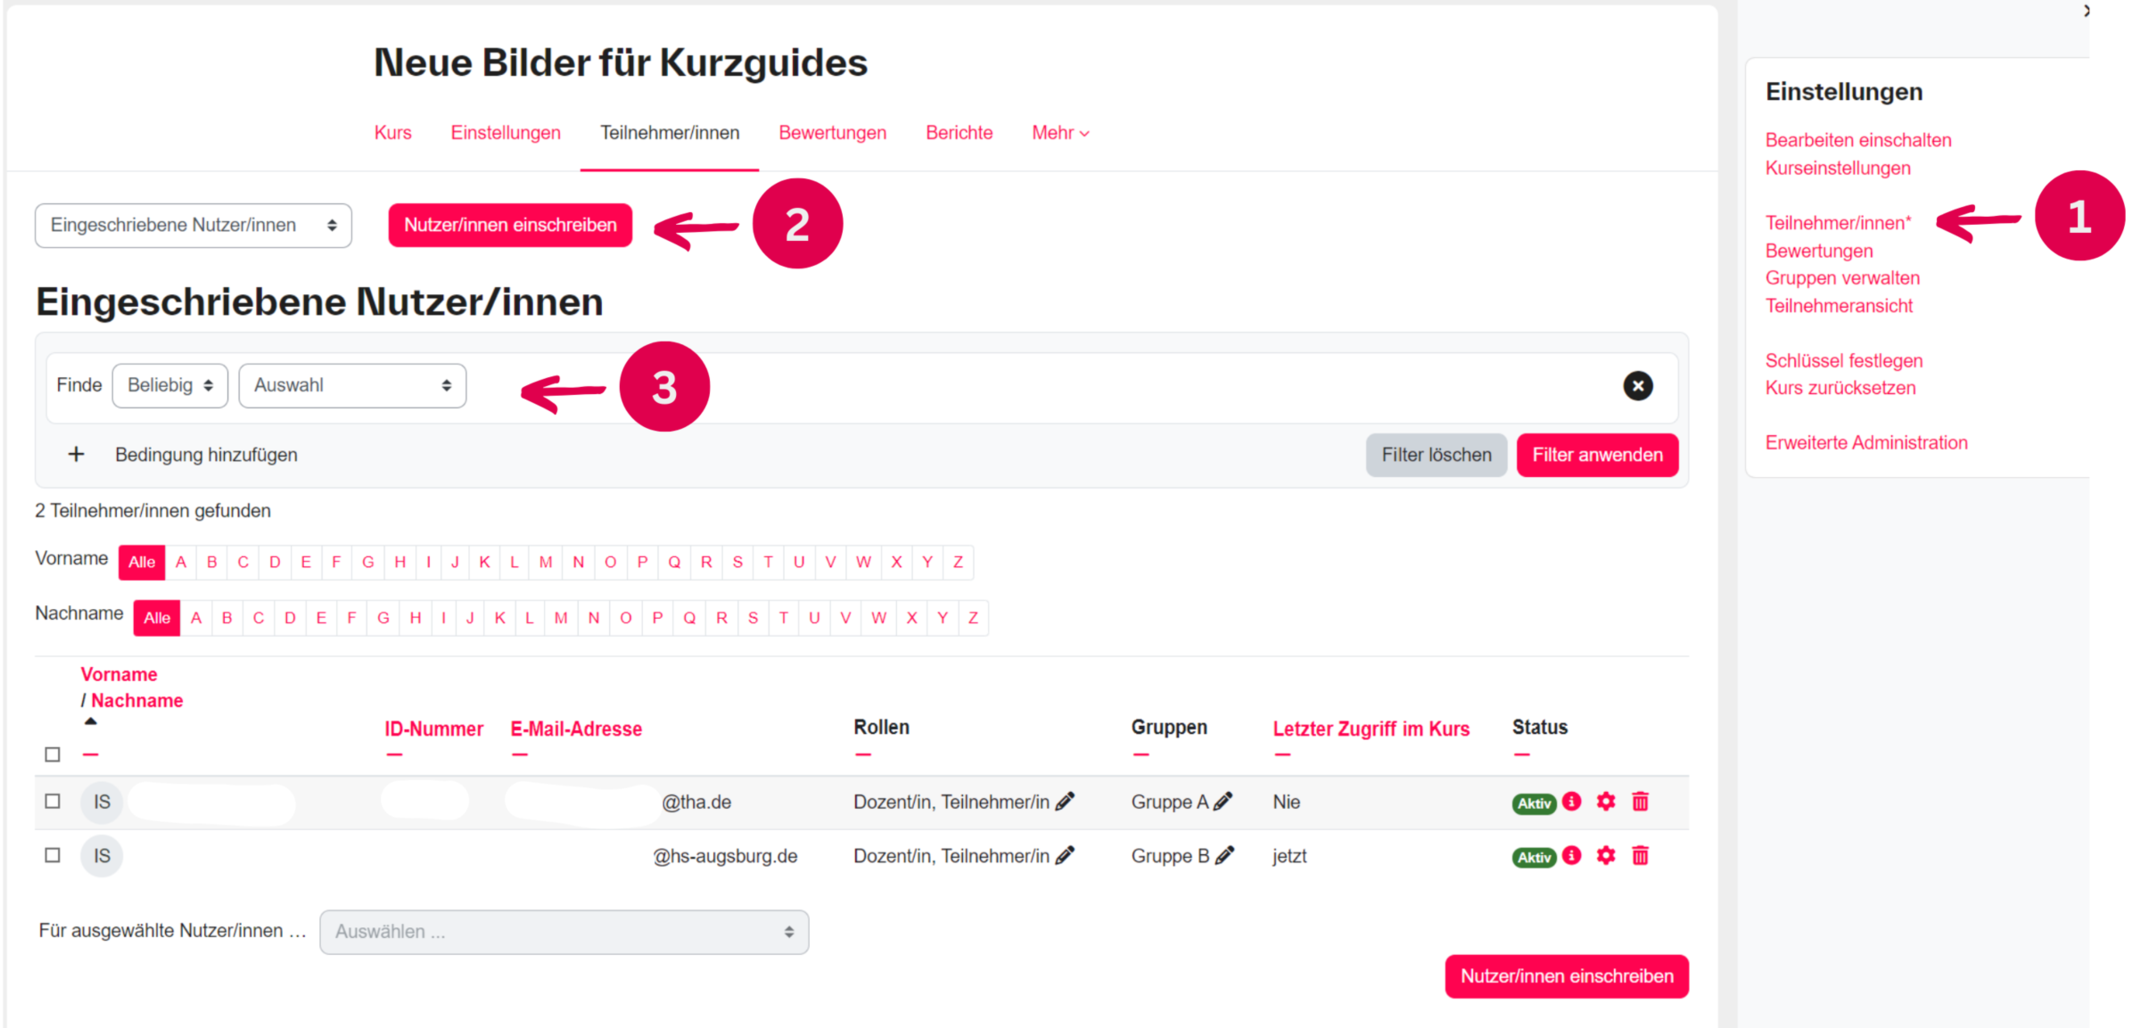Open the Mehr menu
Screen dimensions: 2140x1028
[1060, 133]
